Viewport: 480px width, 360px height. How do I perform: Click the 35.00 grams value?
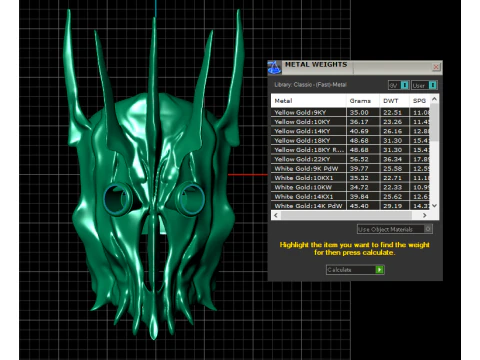[x=359, y=113]
